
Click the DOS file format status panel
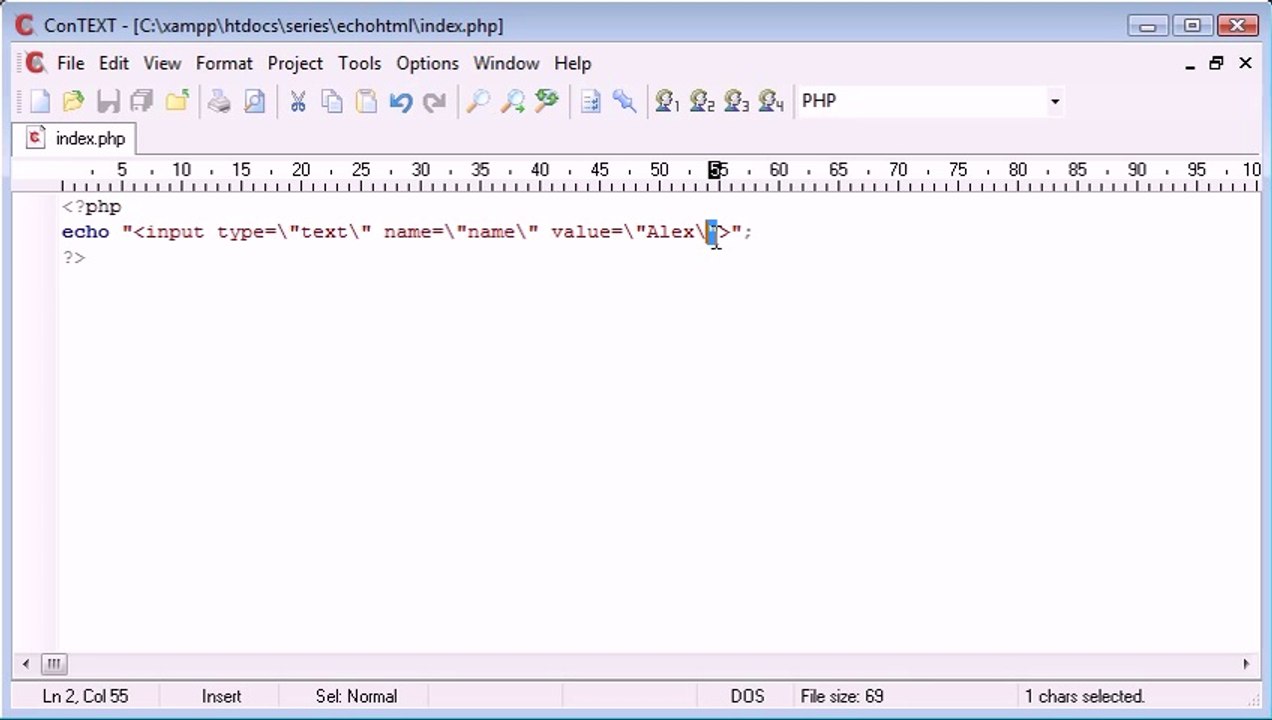coord(747,696)
